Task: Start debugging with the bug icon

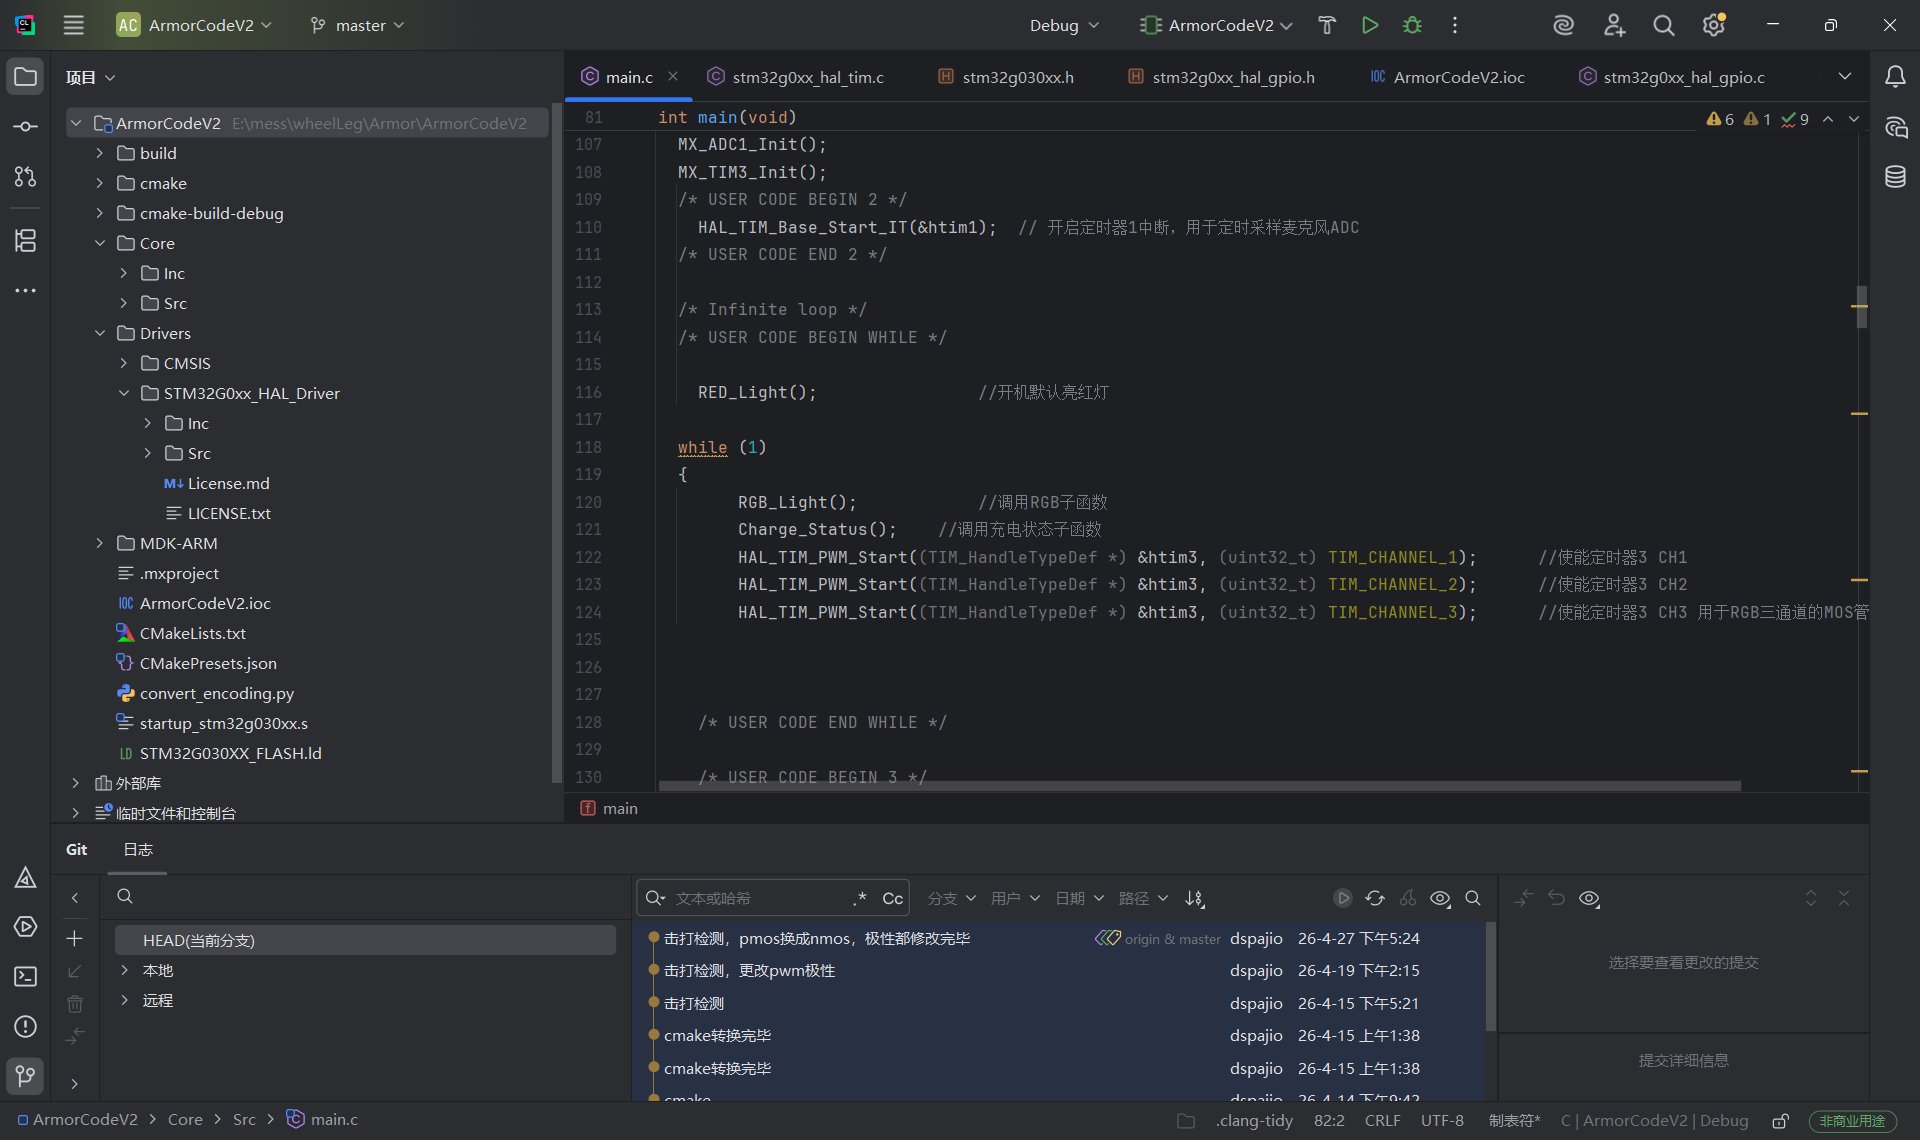Action: 1412,25
